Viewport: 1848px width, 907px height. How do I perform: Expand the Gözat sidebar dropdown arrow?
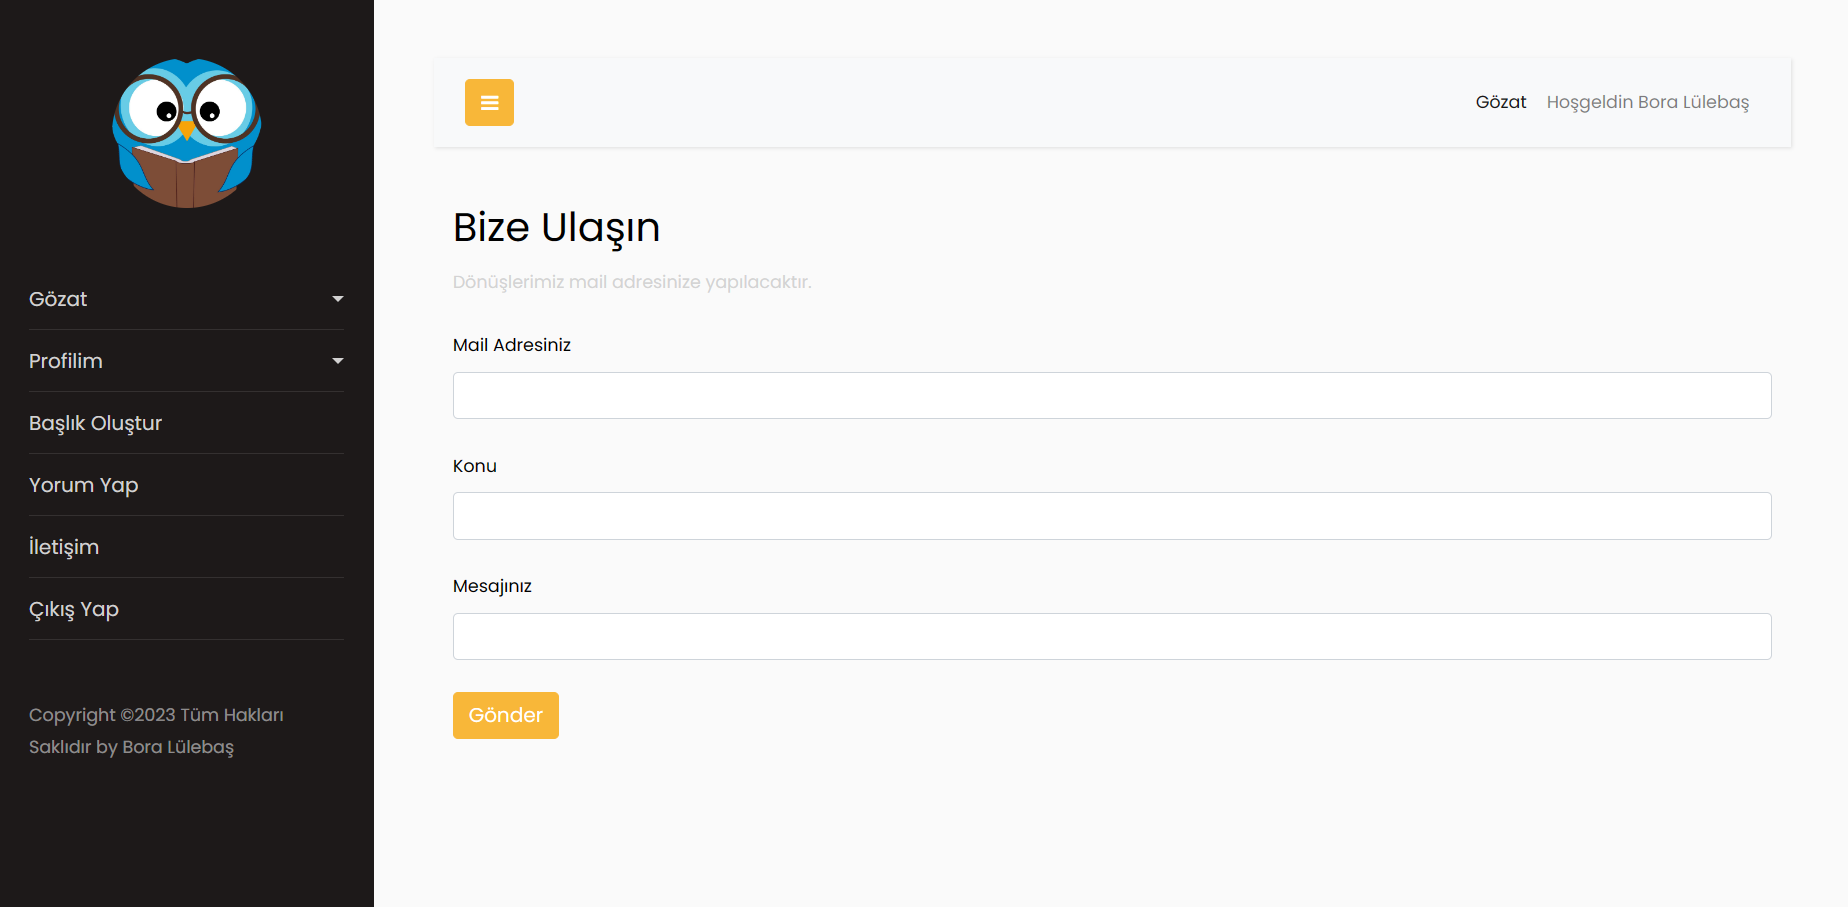[x=338, y=299]
